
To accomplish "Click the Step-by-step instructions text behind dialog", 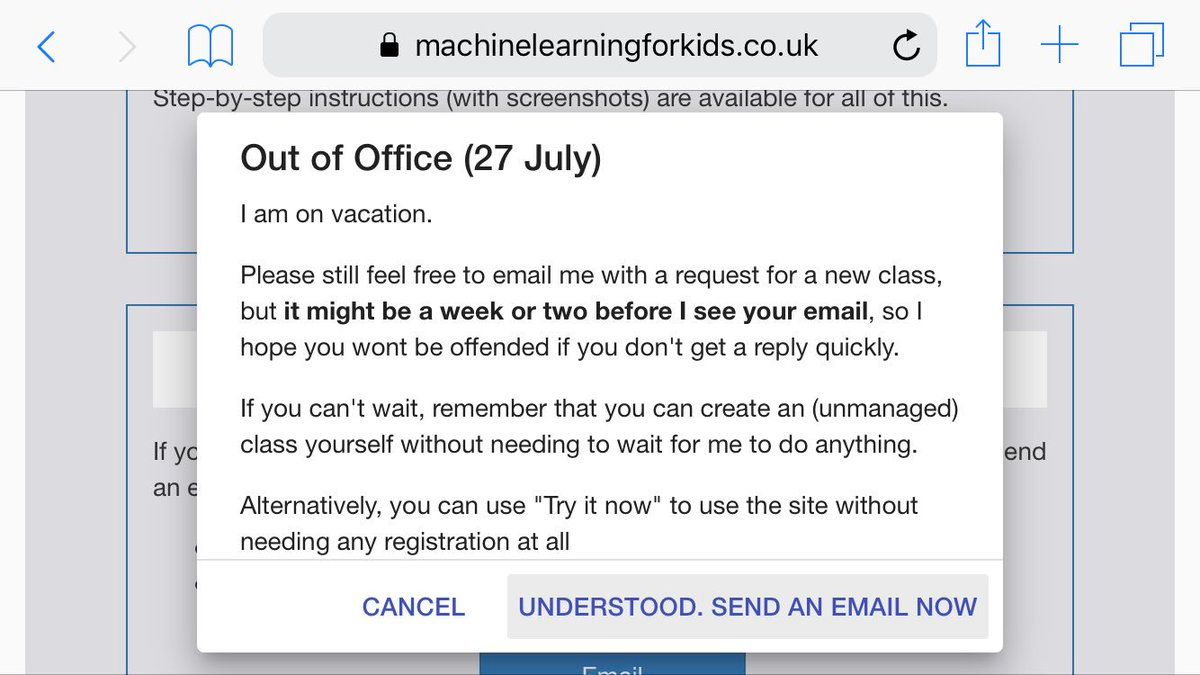I will coord(550,100).
